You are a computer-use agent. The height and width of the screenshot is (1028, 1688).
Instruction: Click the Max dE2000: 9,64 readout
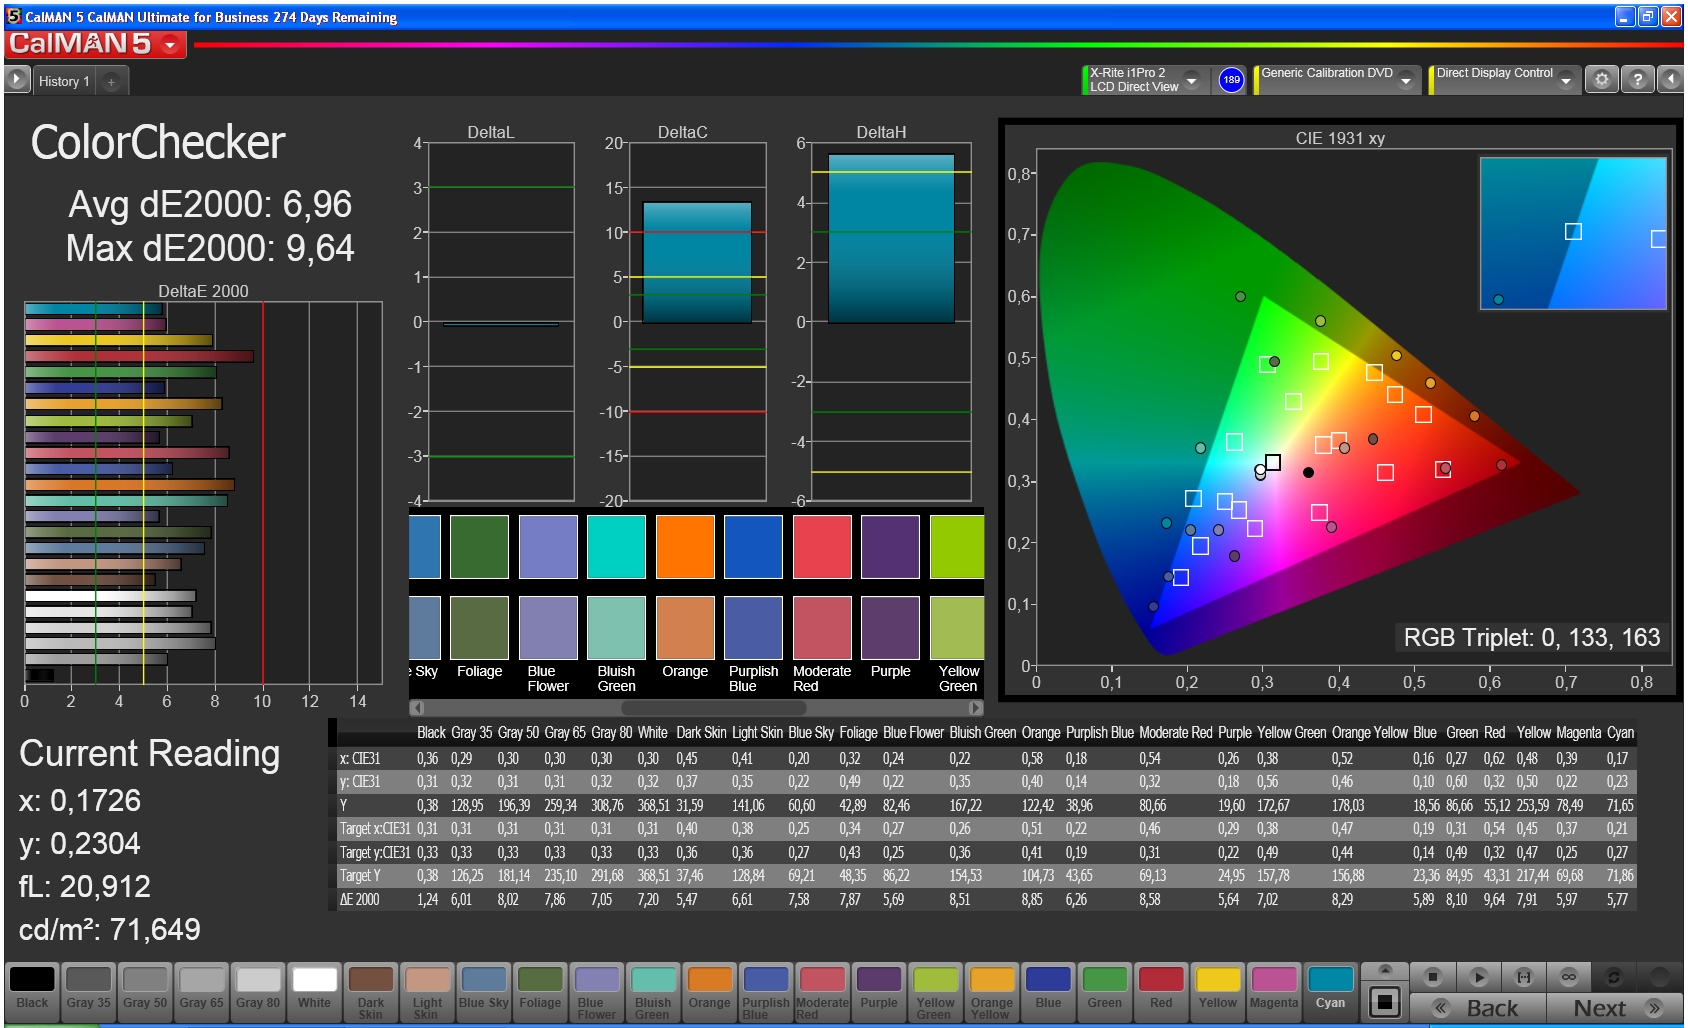point(210,248)
